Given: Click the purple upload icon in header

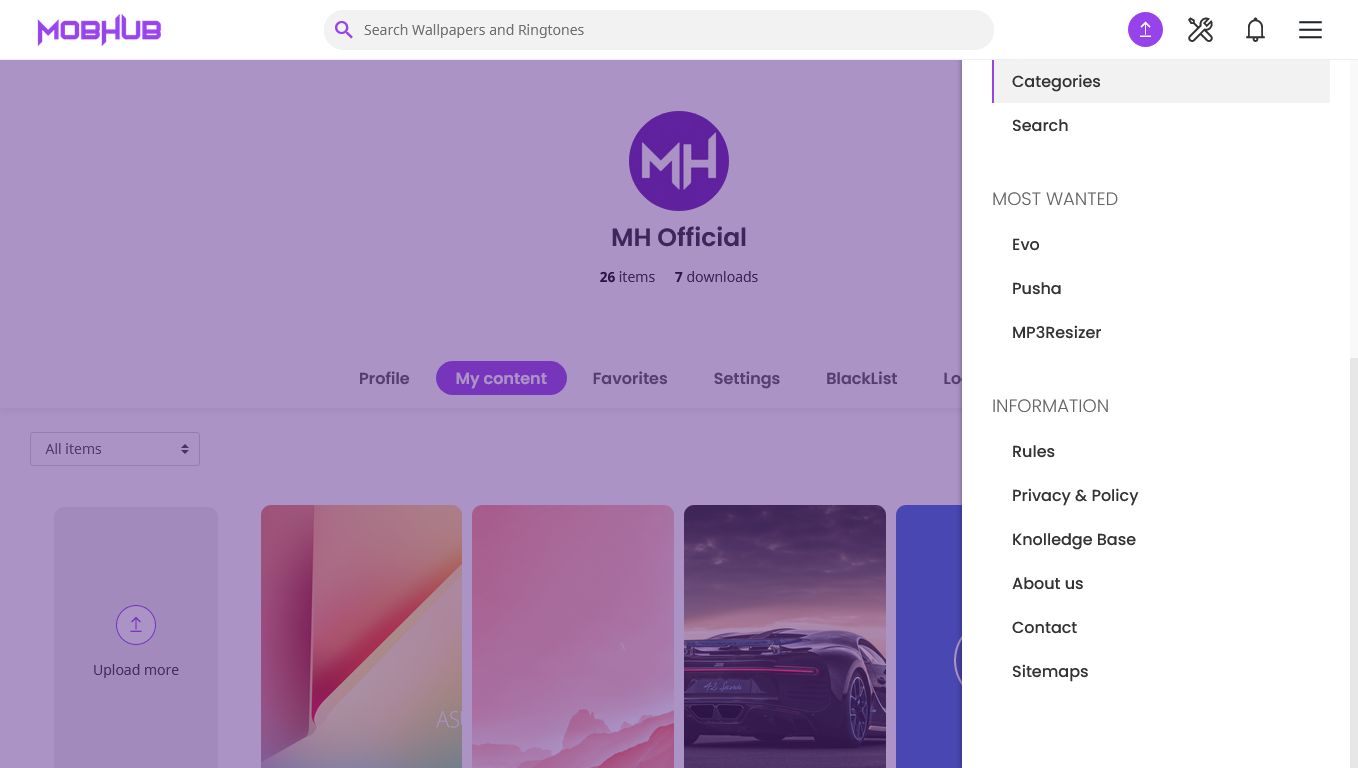Looking at the screenshot, I should pyautogui.click(x=1145, y=30).
